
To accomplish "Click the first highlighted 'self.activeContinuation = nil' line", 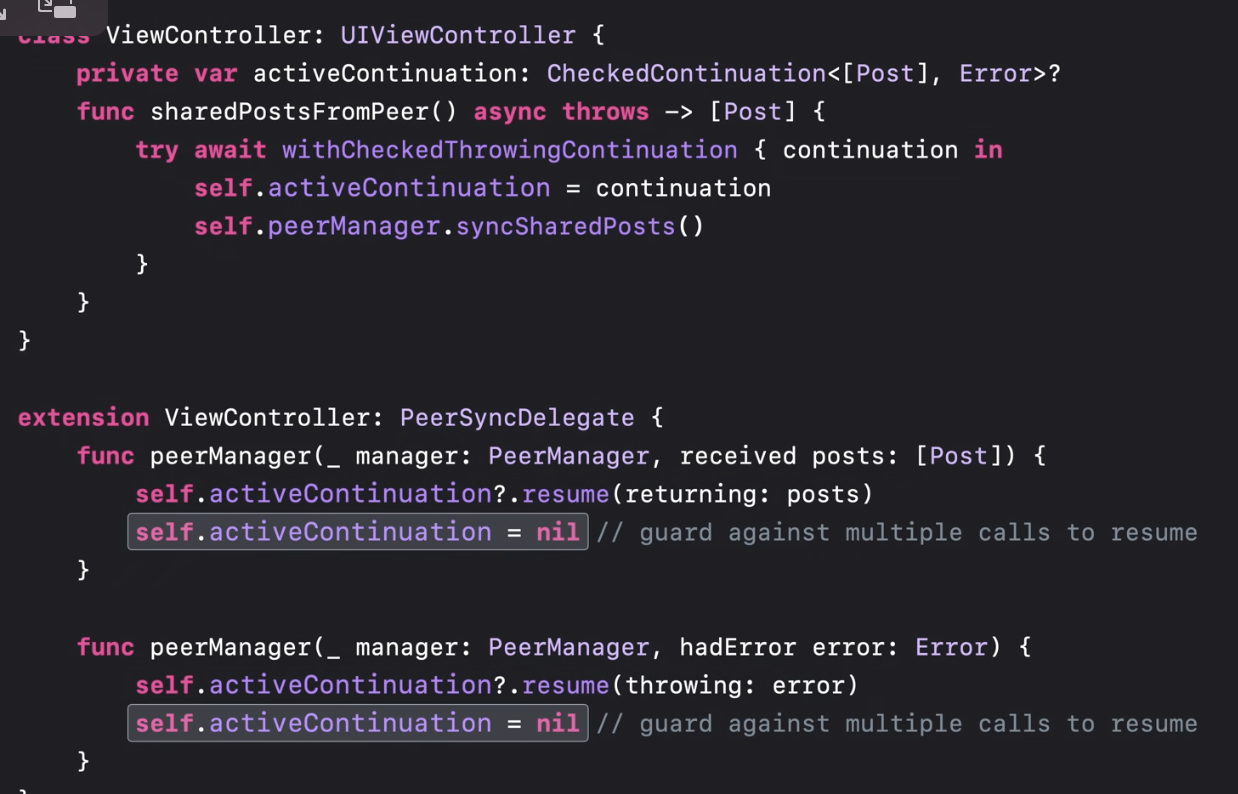I will click(x=357, y=532).
